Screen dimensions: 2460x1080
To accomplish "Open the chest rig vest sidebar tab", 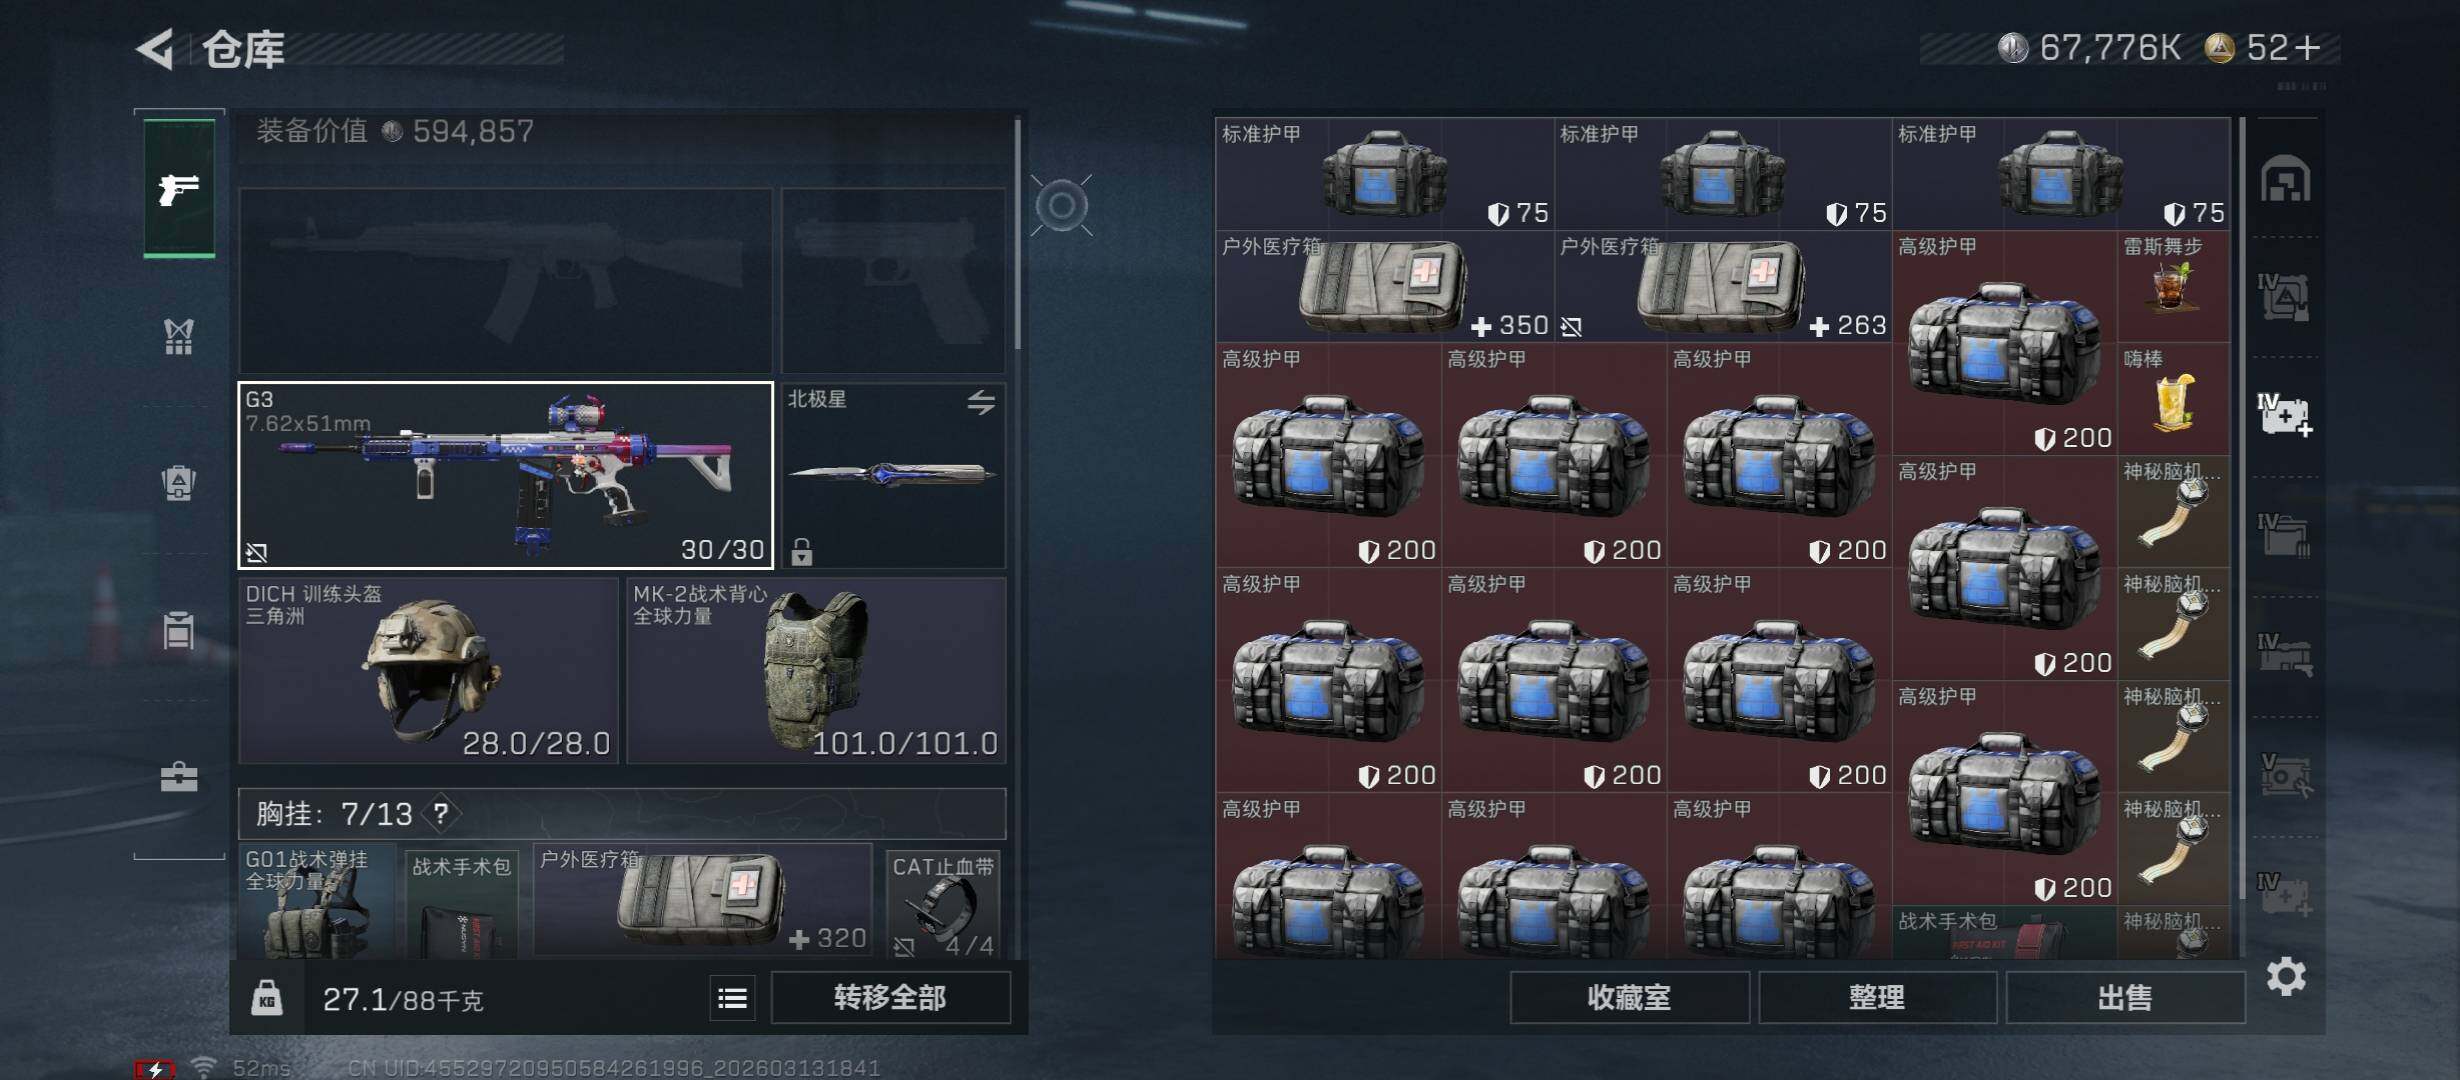I will point(179,337).
